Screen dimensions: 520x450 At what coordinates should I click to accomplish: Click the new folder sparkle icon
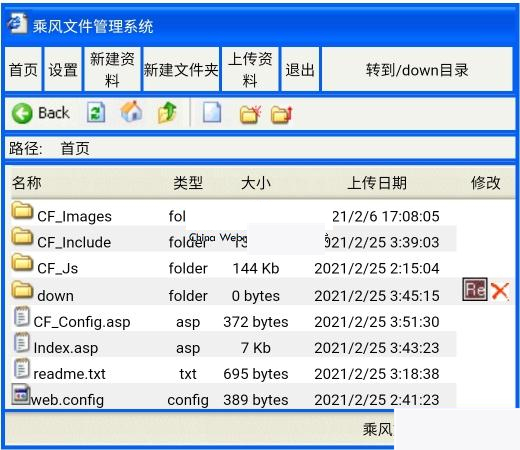(250, 114)
